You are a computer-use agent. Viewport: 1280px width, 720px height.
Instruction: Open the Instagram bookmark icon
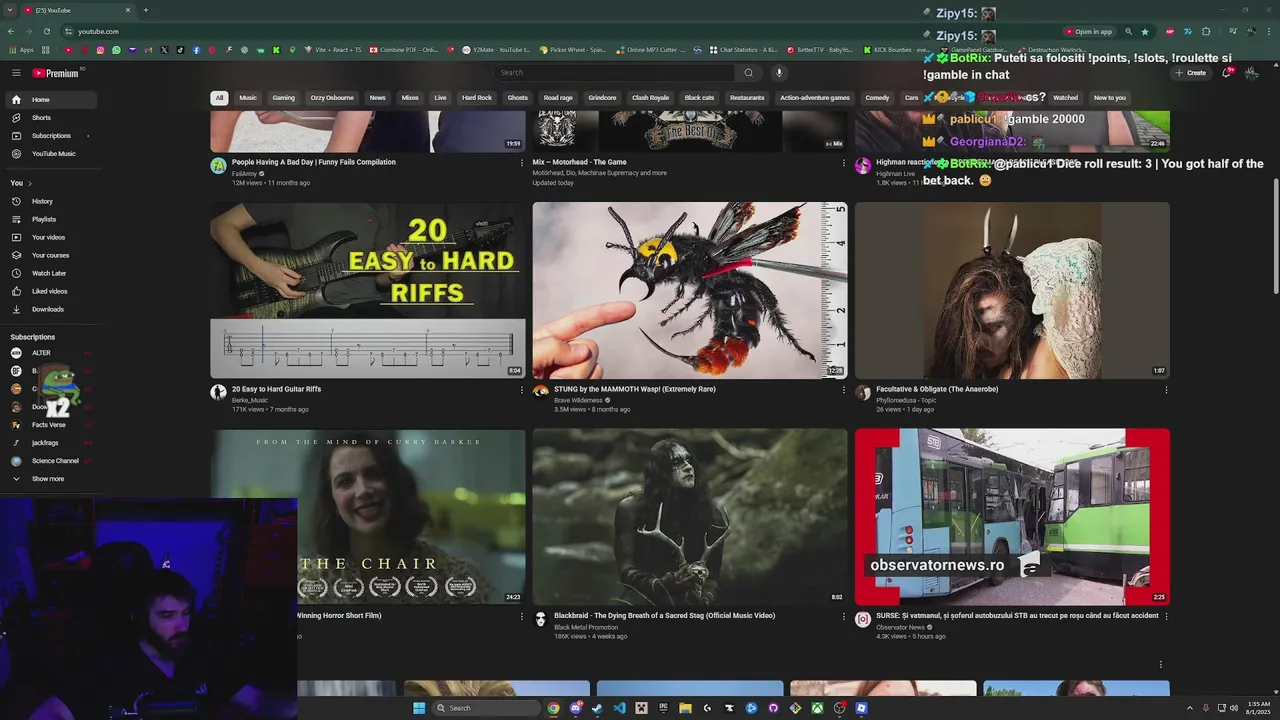[x=100, y=50]
